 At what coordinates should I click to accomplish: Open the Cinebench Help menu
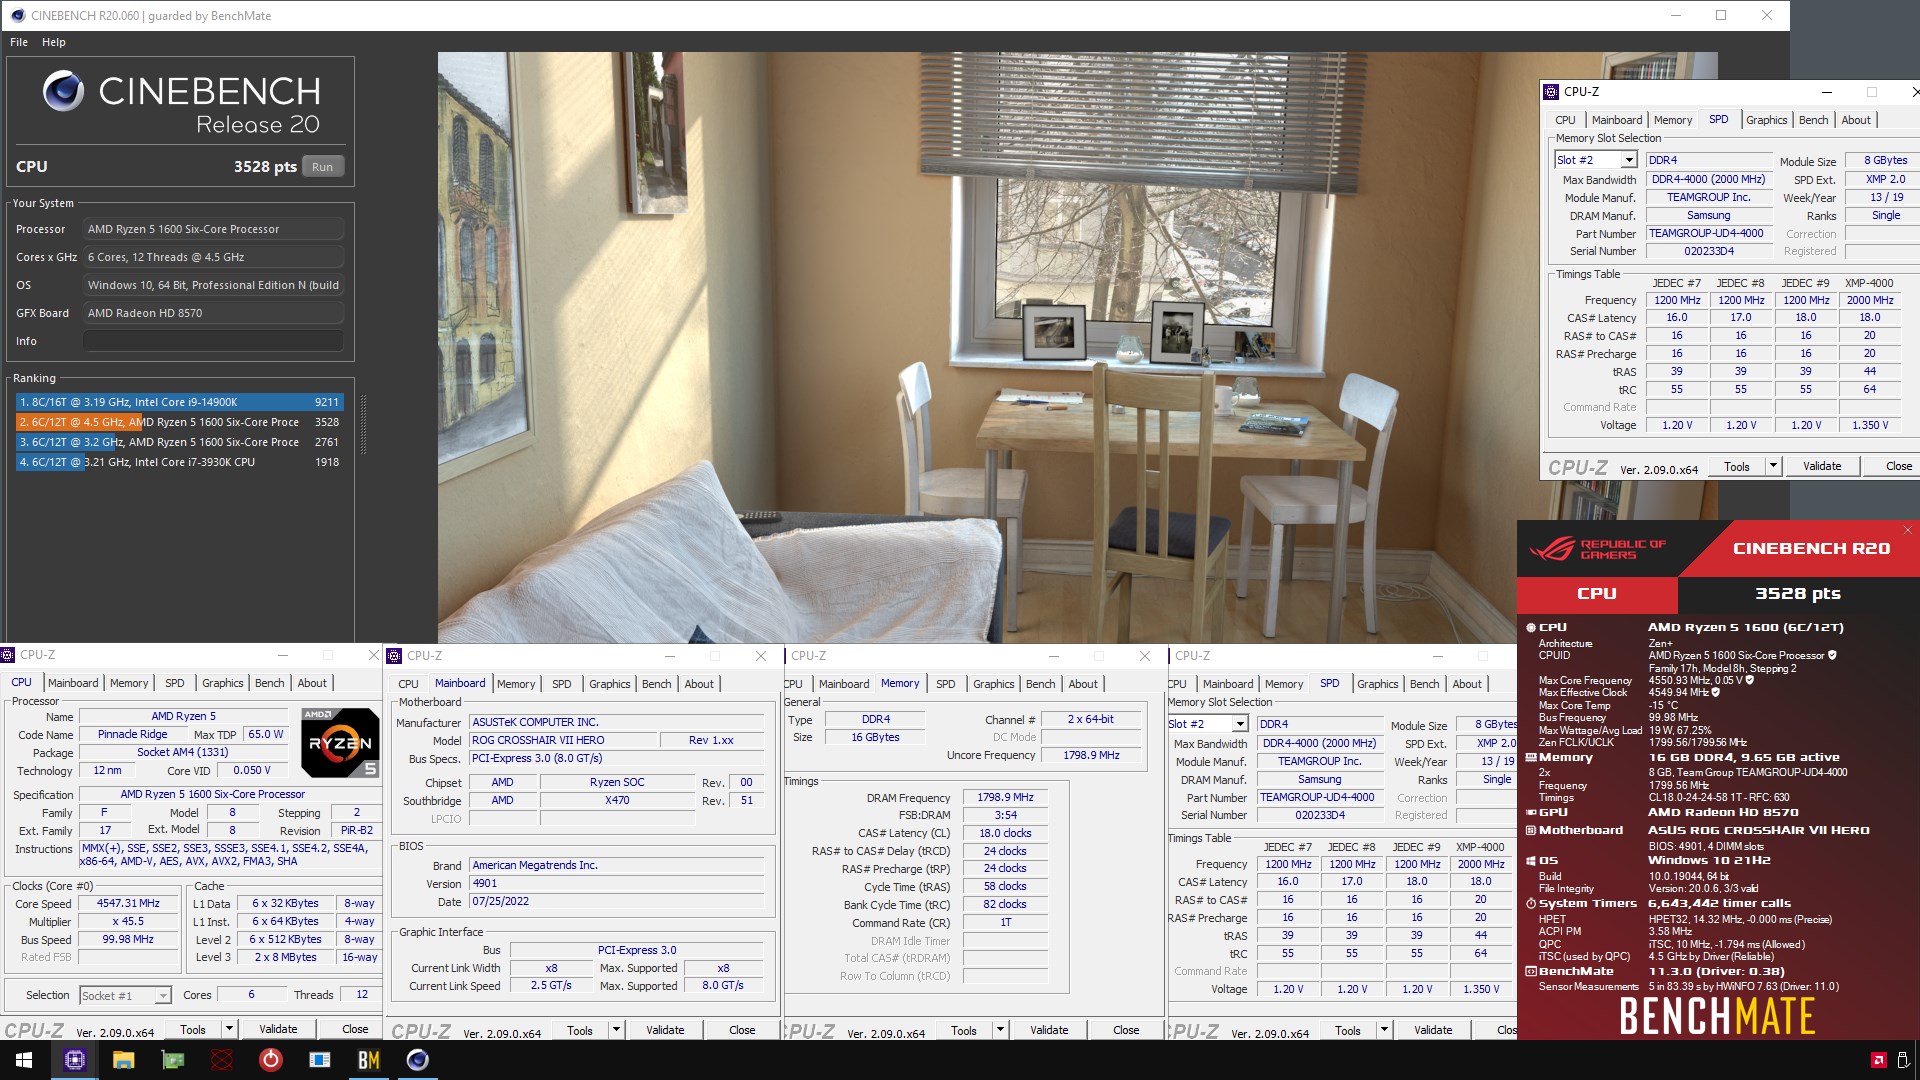[x=54, y=42]
